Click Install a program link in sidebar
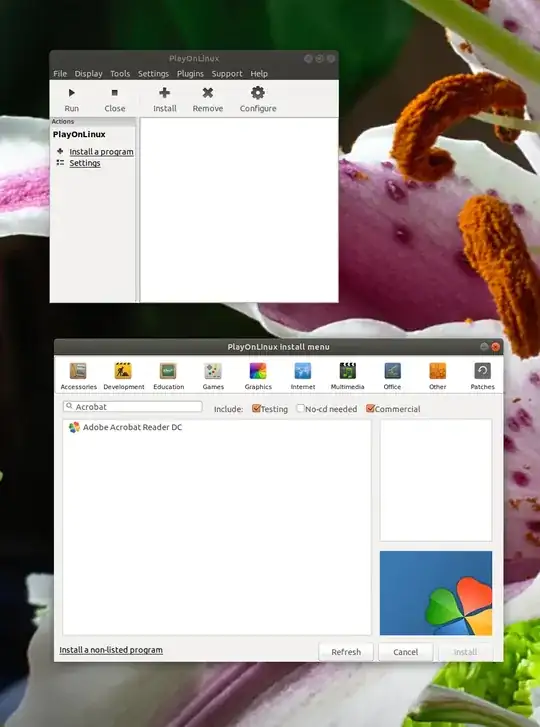Viewport: 540px width, 727px height. pos(101,152)
